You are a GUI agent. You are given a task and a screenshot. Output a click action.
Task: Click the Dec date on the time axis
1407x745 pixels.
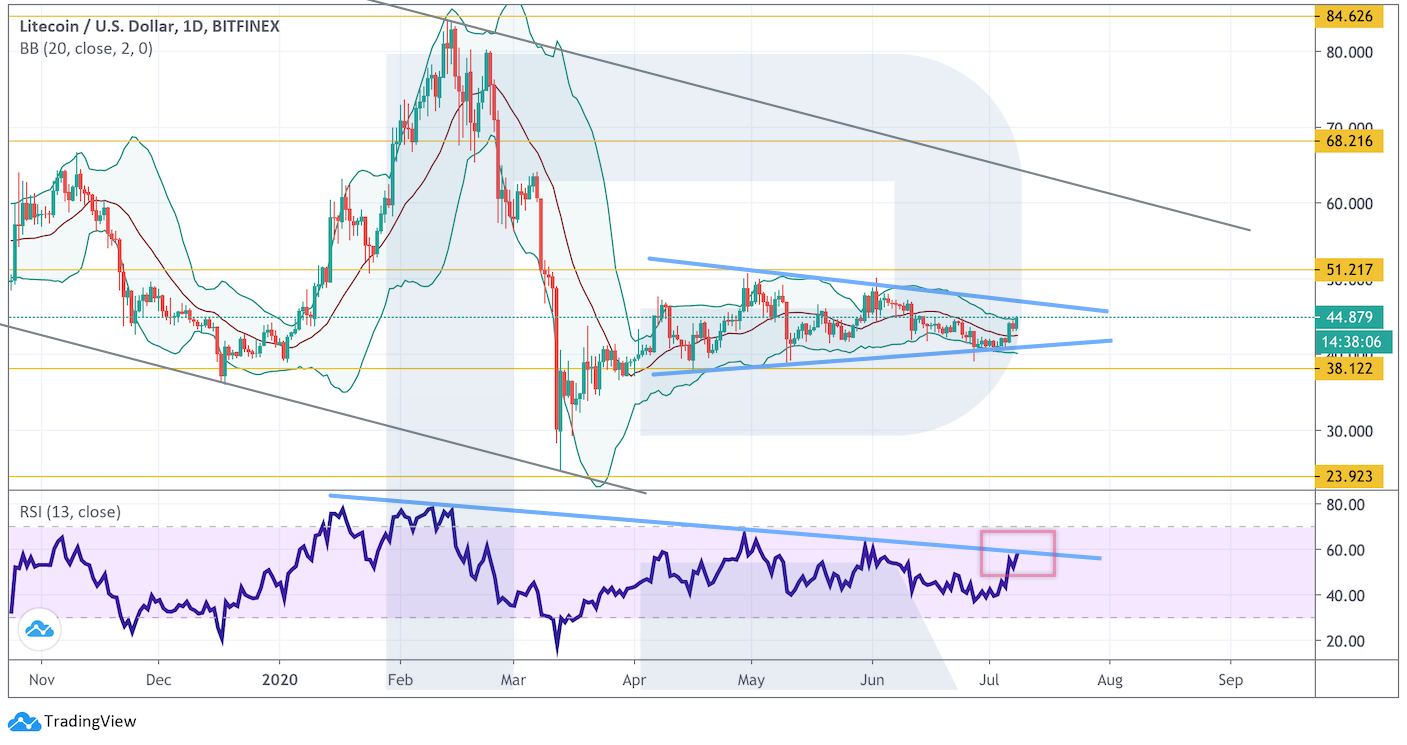(x=158, y=680)
